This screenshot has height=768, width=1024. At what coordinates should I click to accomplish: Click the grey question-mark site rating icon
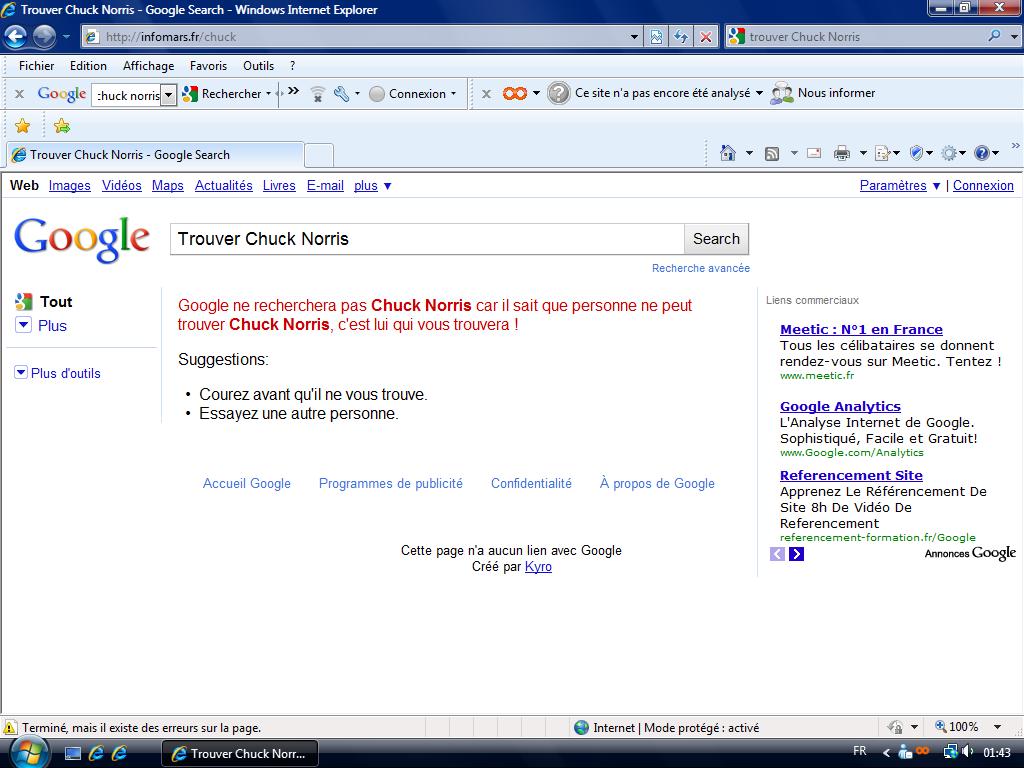tap(558, 93)
